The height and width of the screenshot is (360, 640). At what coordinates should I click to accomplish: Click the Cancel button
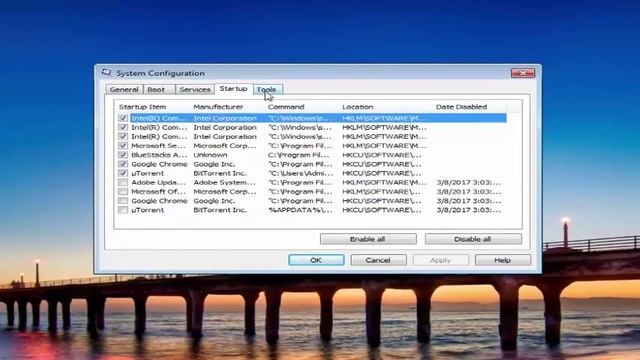click(378, 260)
